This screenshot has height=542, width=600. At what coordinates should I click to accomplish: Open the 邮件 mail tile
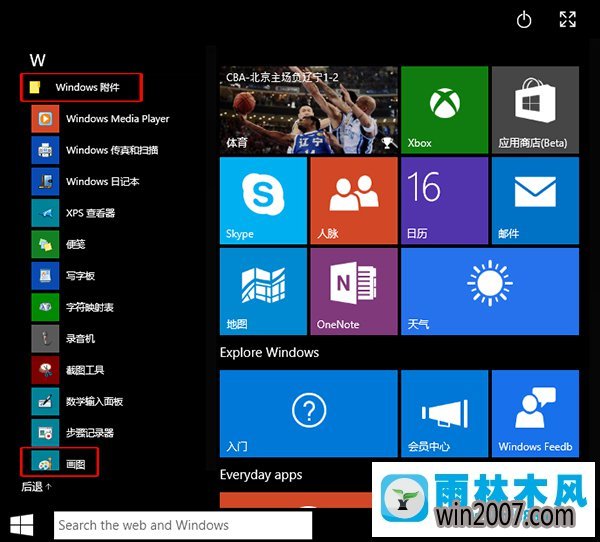[x=535, y=201]
